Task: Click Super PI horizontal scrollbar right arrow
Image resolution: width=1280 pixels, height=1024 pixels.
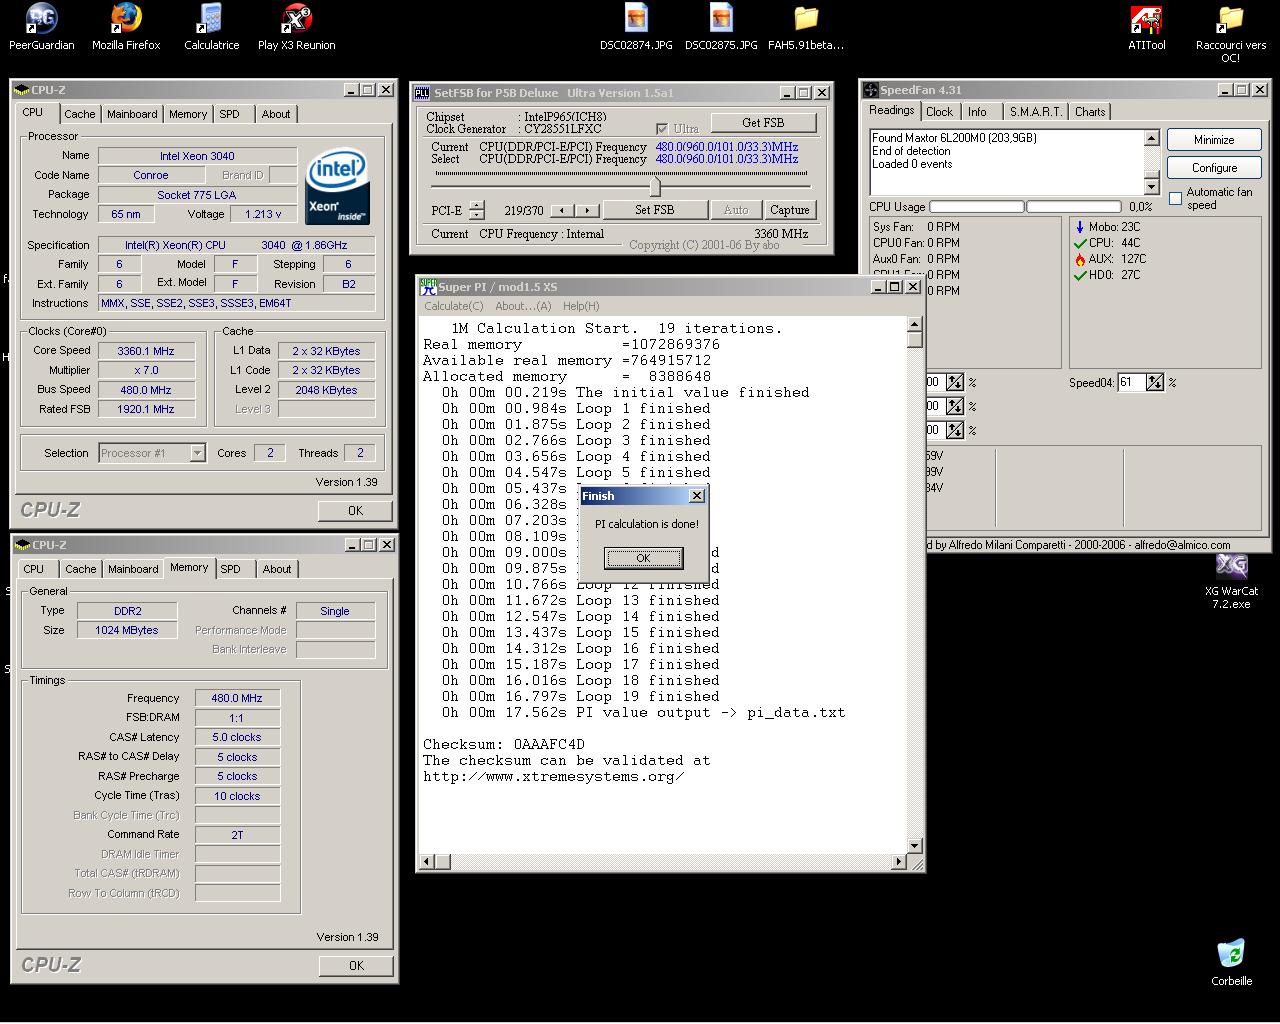Action: [x=898, y=861]
